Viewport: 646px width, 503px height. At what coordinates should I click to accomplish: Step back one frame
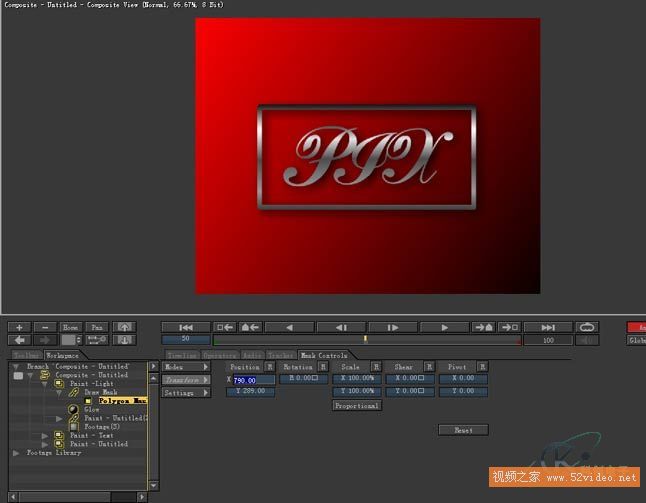coord(341,327)
